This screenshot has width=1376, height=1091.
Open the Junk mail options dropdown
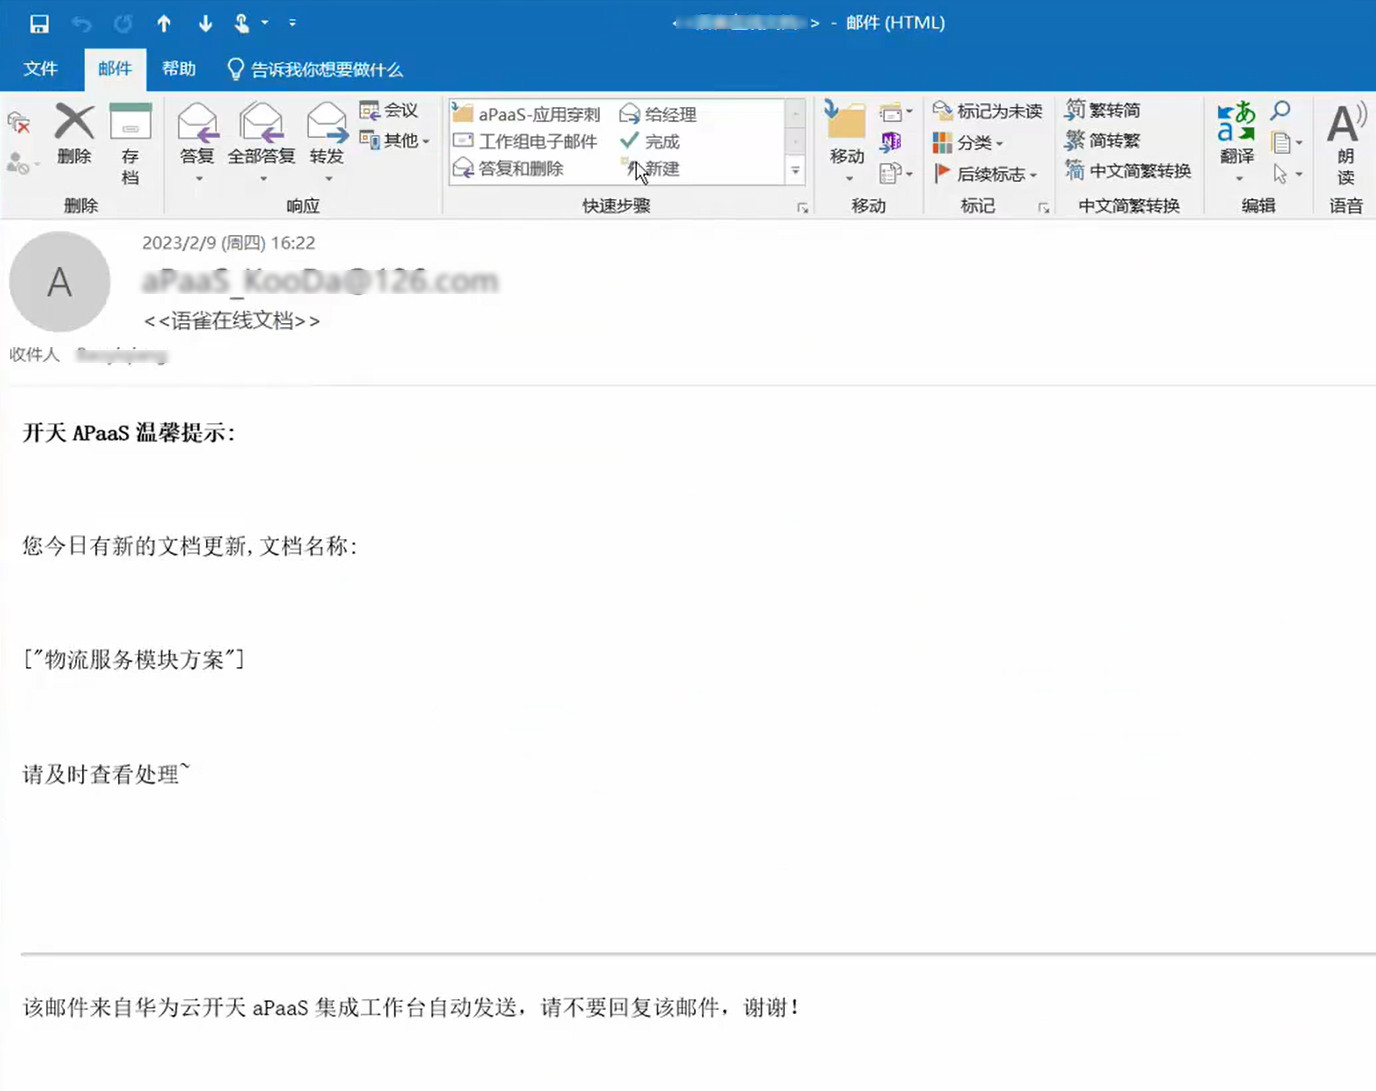pos(22,163)
